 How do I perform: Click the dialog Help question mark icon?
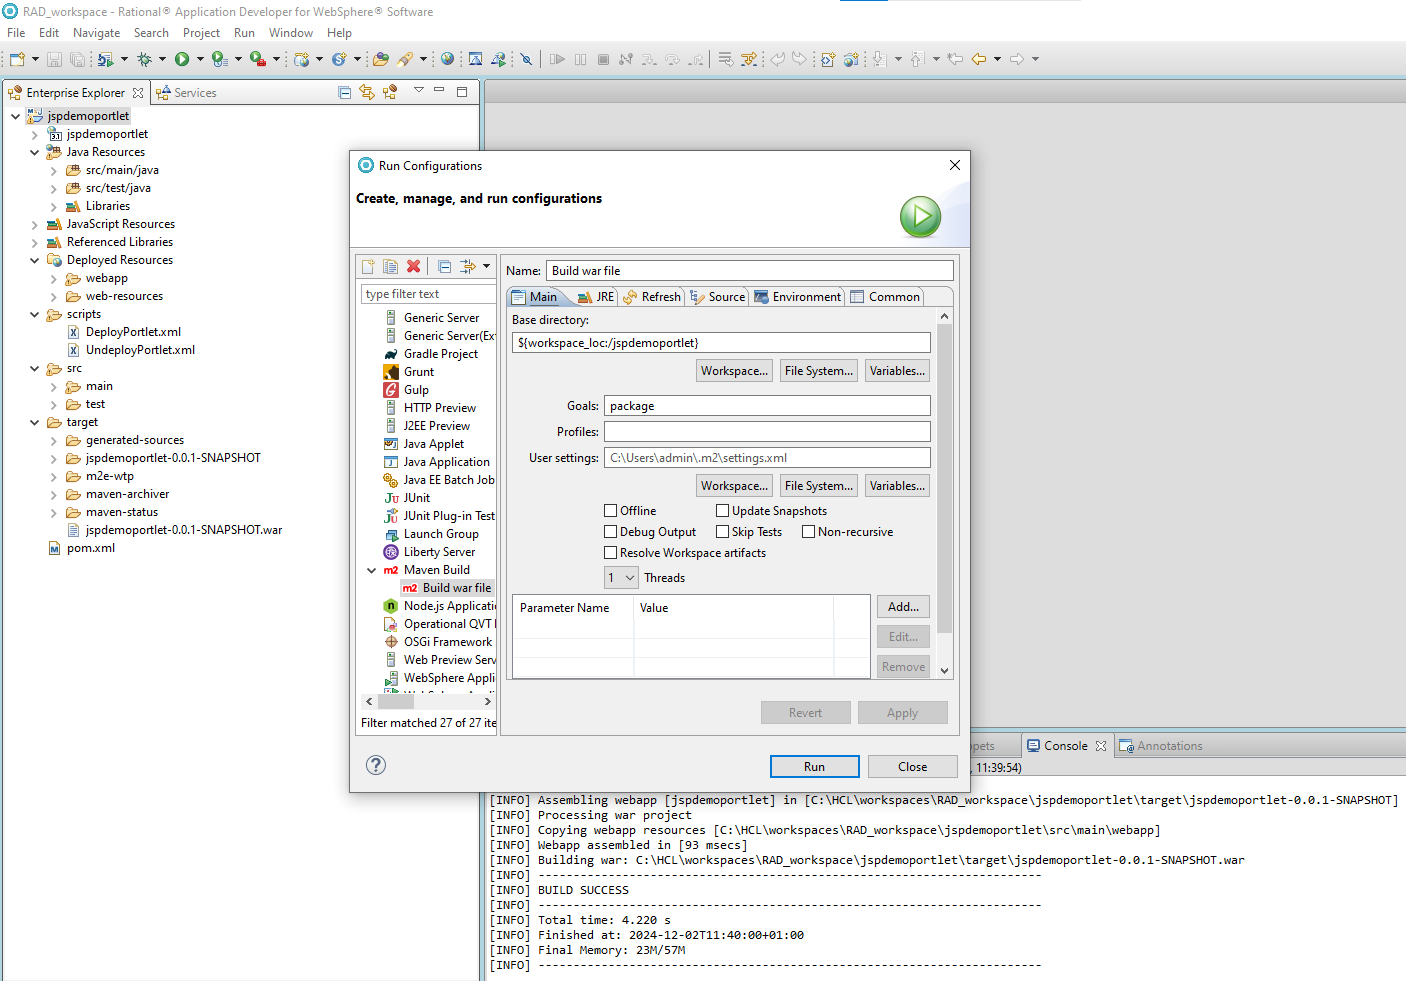point(376,765)
